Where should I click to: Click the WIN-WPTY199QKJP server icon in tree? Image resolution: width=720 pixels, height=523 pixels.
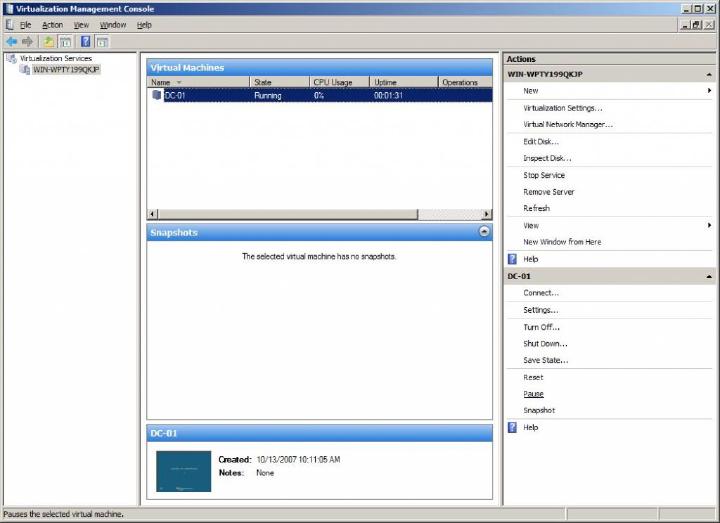[x=25, y=70]
